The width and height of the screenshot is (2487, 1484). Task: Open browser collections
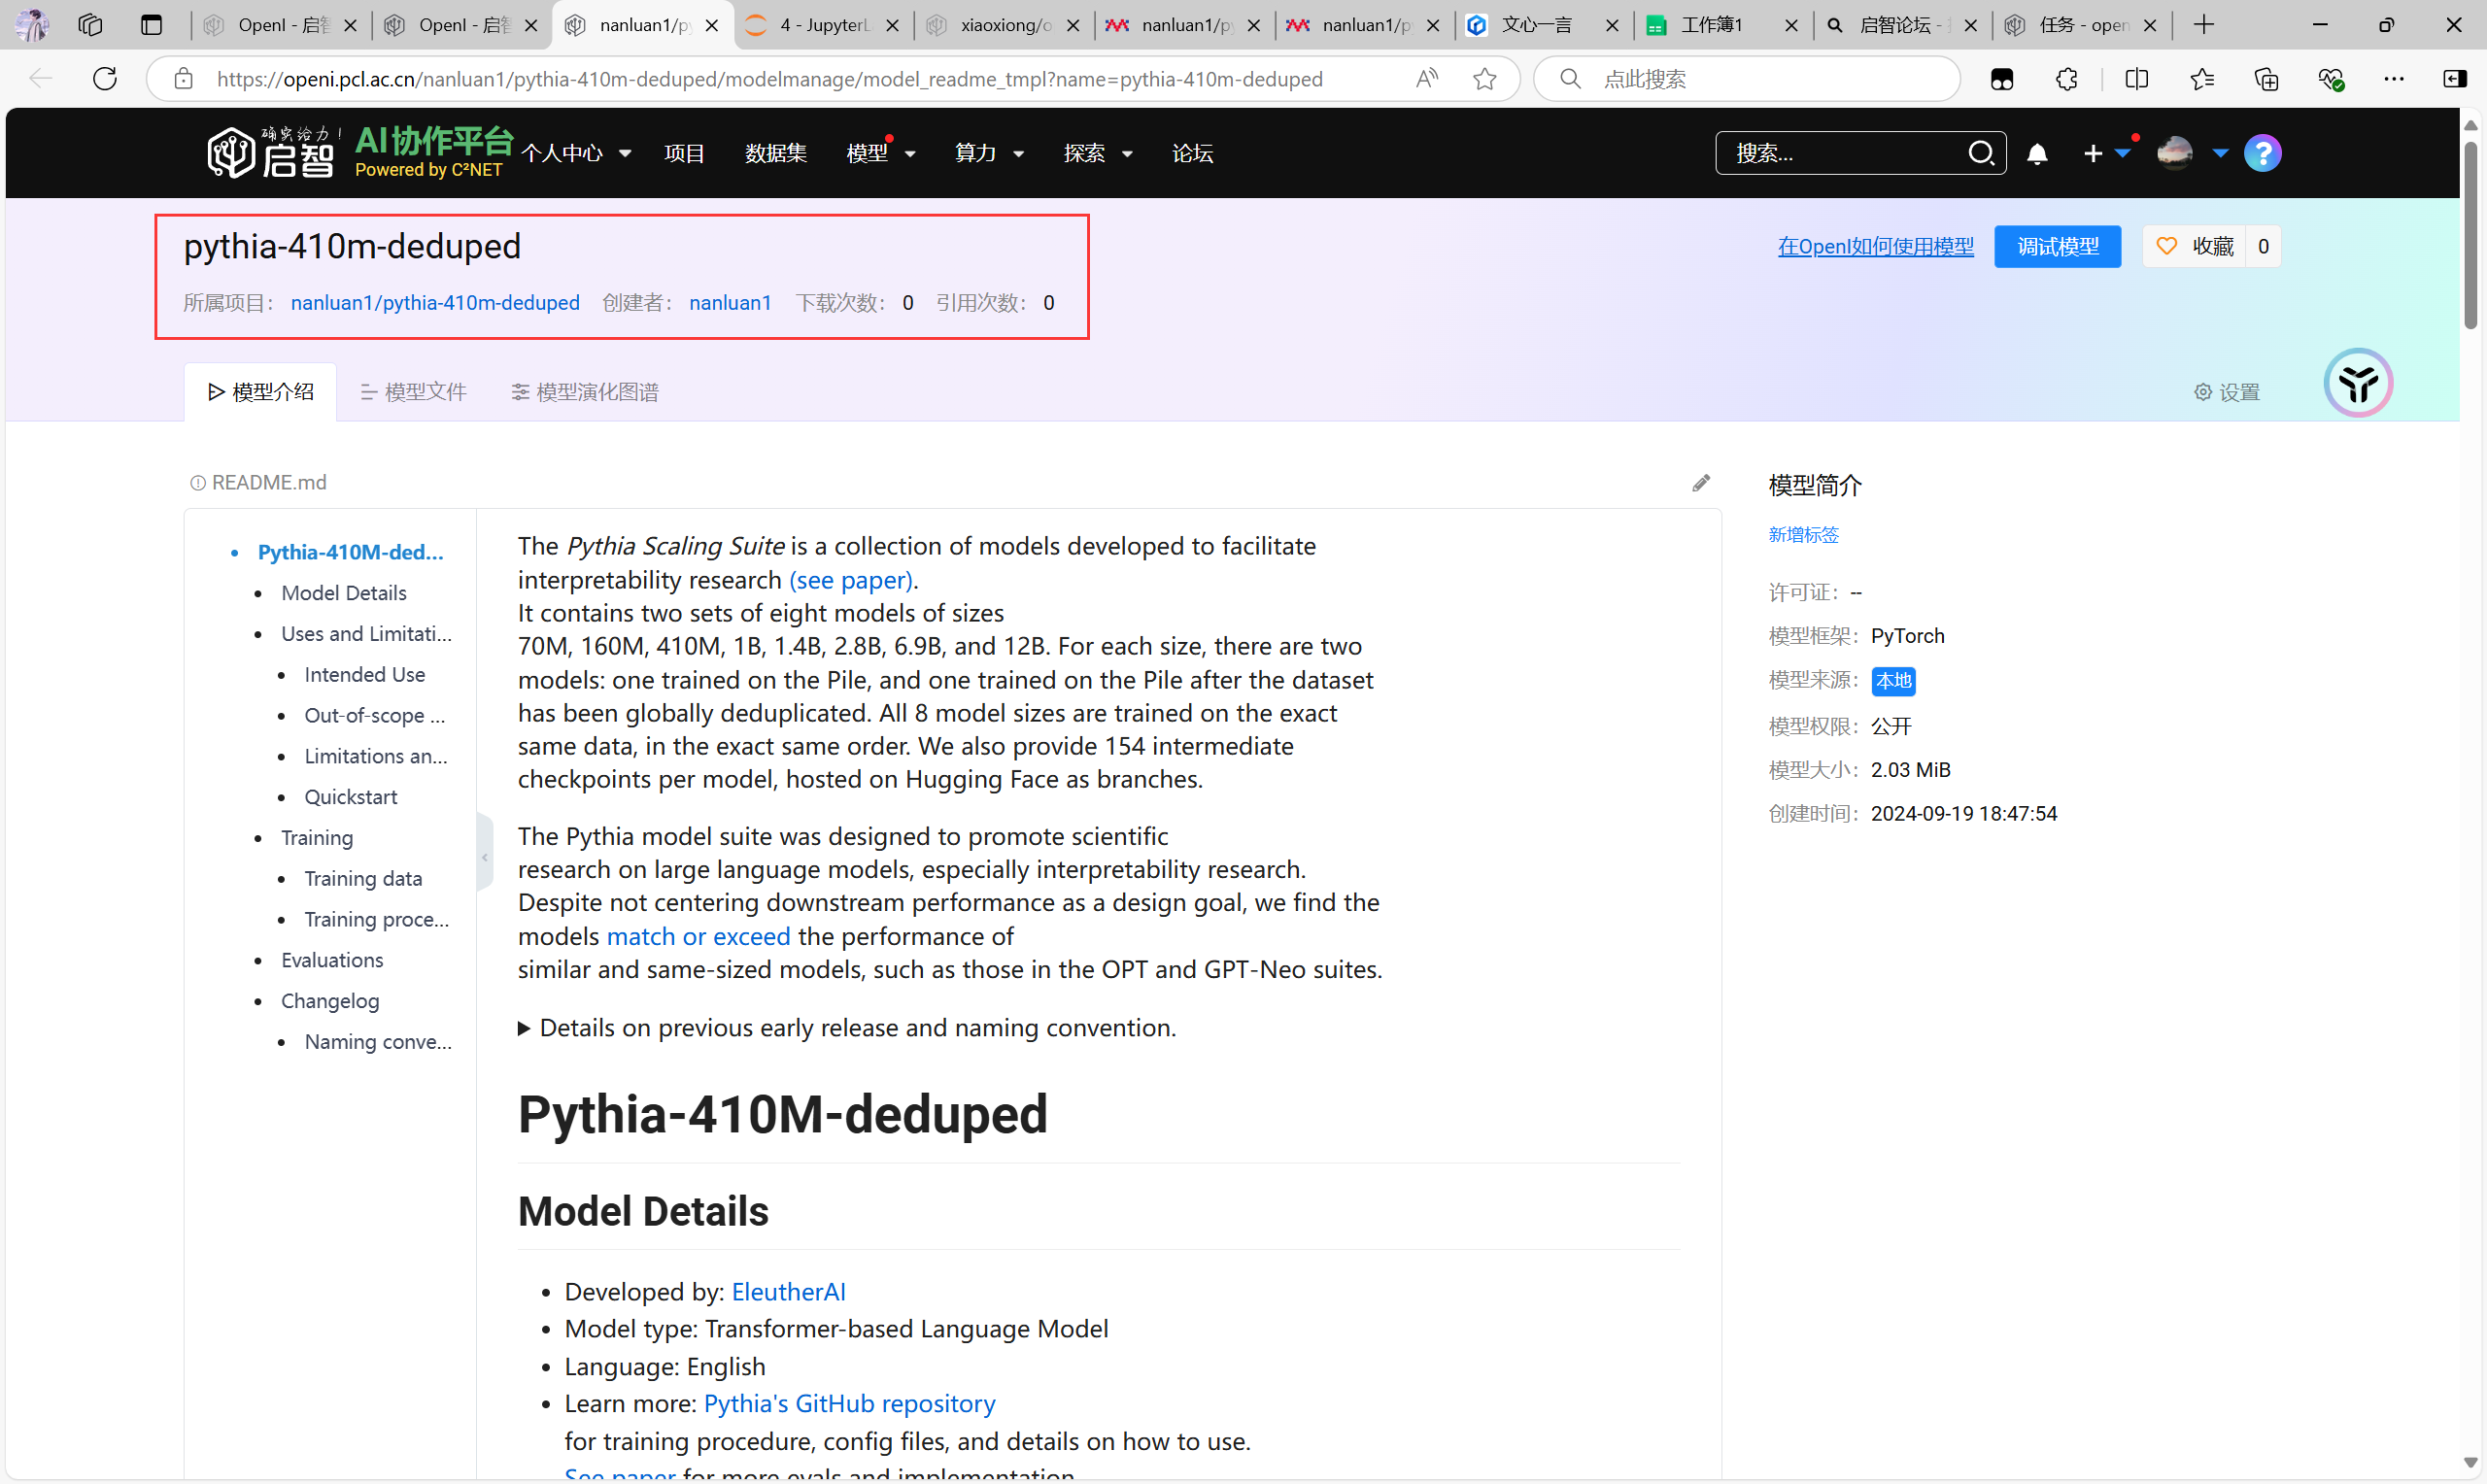(x=2266, y=79)
